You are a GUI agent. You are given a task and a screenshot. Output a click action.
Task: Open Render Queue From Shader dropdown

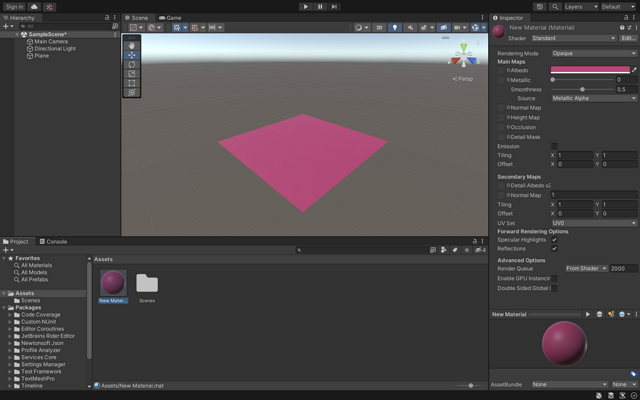click(587, 269)
